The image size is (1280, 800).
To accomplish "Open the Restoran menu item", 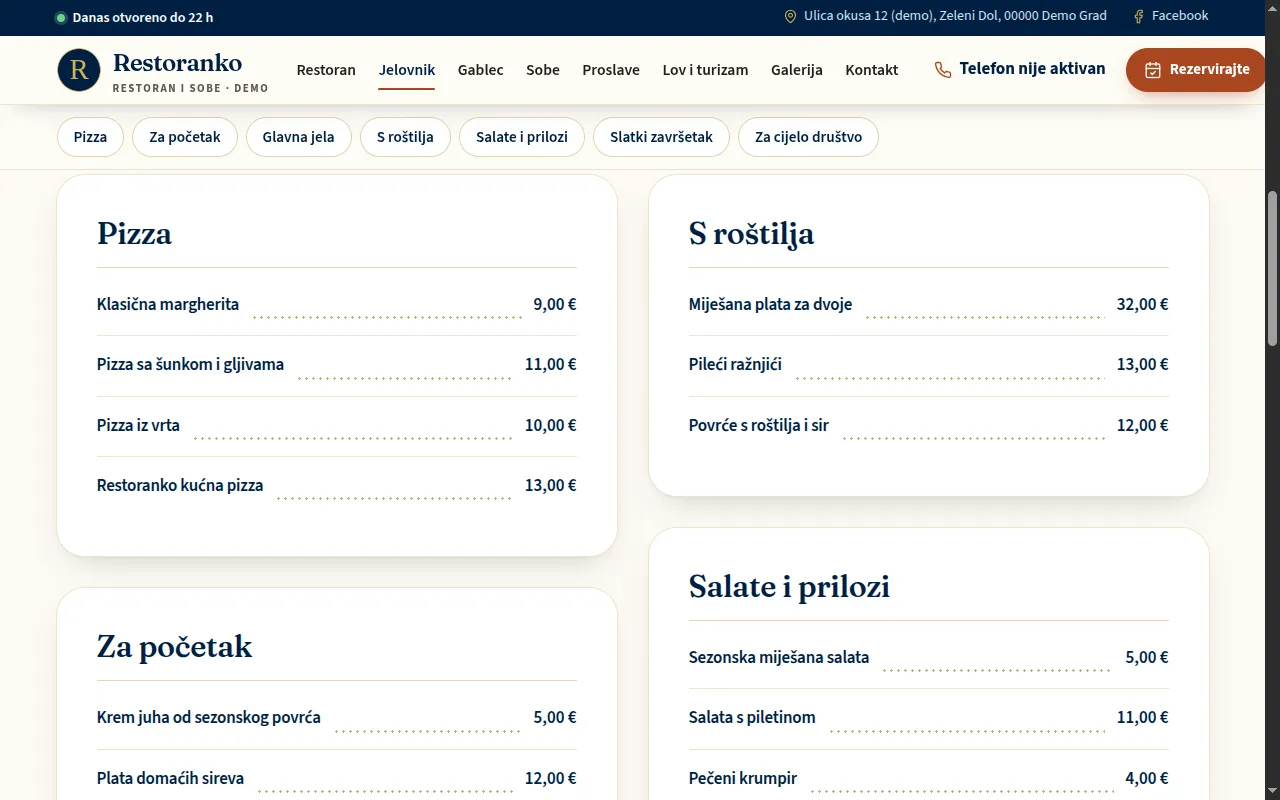I will pyautogui.click(x=326, y=70).
